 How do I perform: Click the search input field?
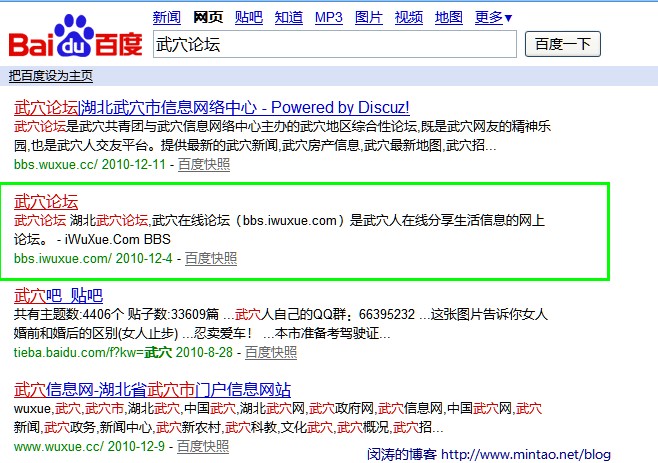[x=334, y=44]
